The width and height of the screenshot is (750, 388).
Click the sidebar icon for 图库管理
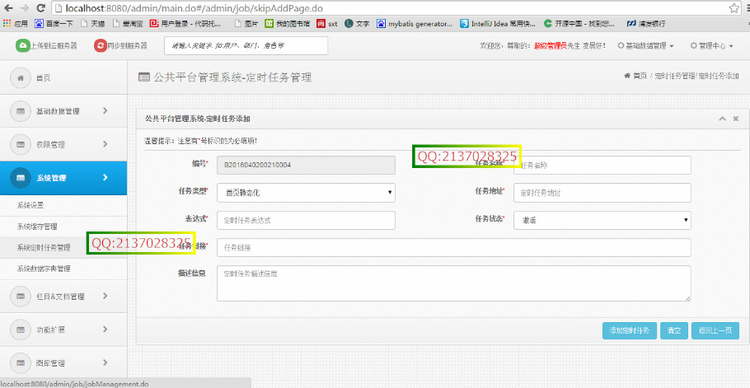(20, 363)
